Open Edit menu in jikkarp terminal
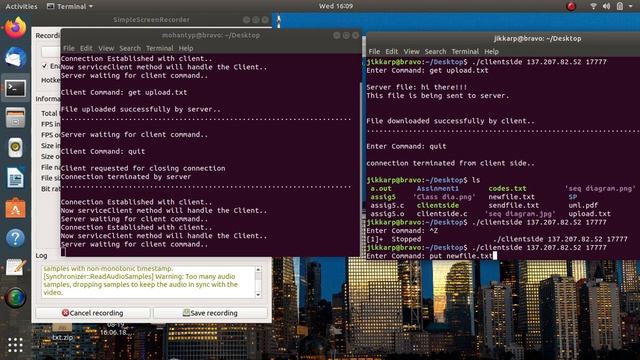Viewport: 640px width, 360px height. 391,51
